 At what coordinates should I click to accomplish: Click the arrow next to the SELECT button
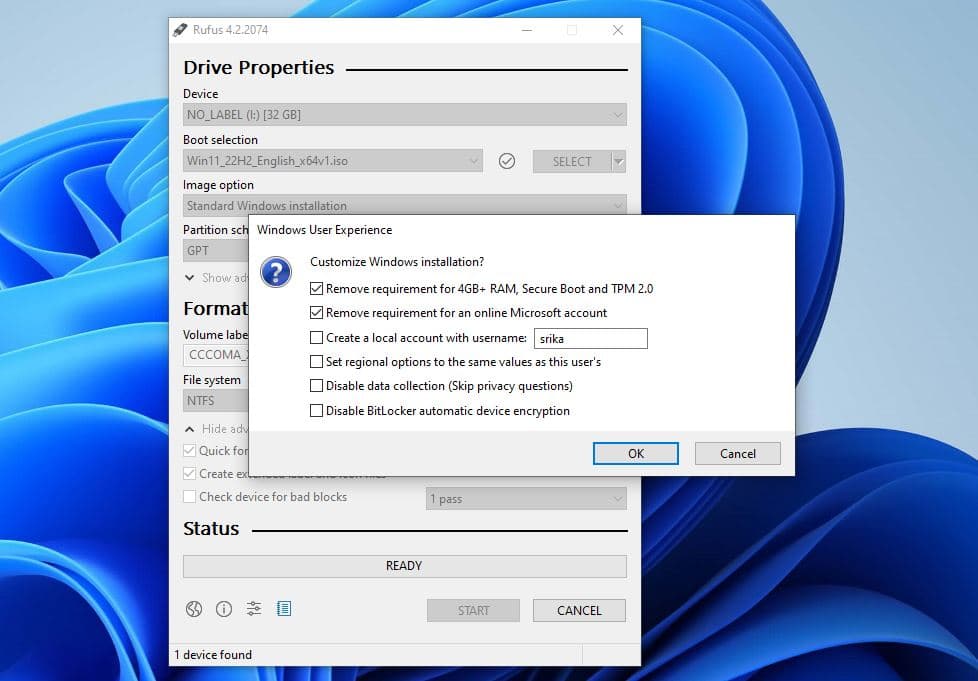[619, 161]
